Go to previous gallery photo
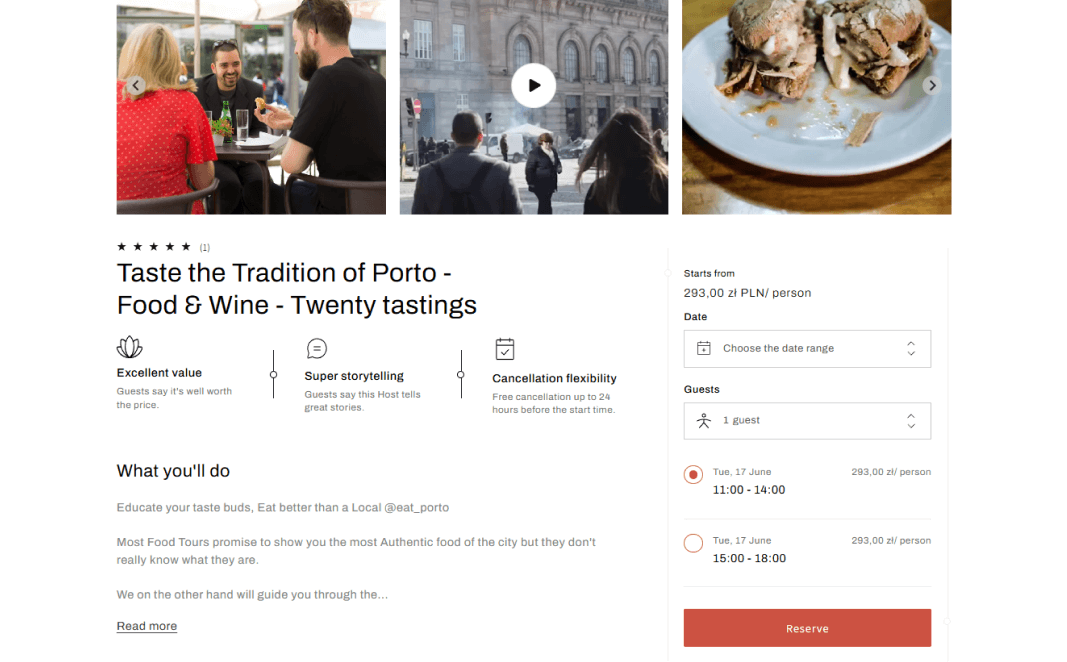 click(136, 86)
